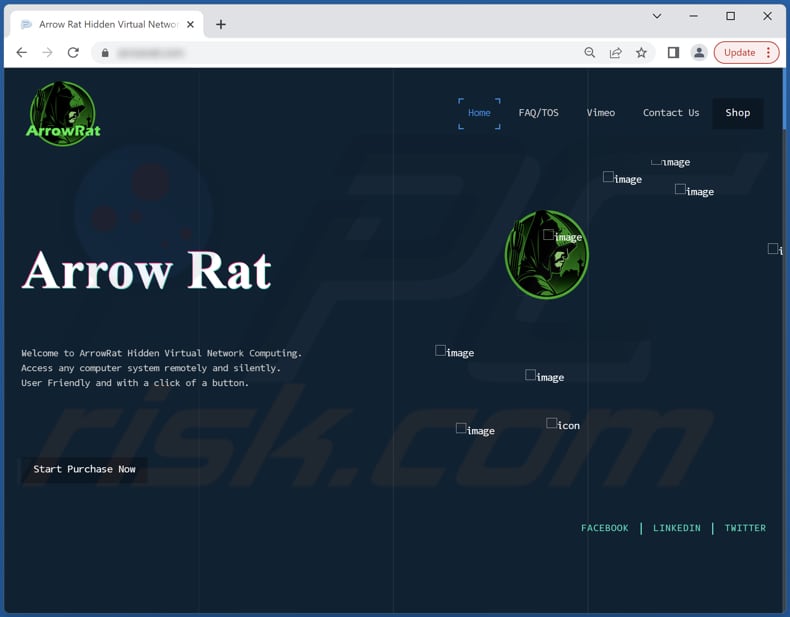790x617 pixels.
Task: Reload the page with refresh icon
Action: (x=73, y=53)
